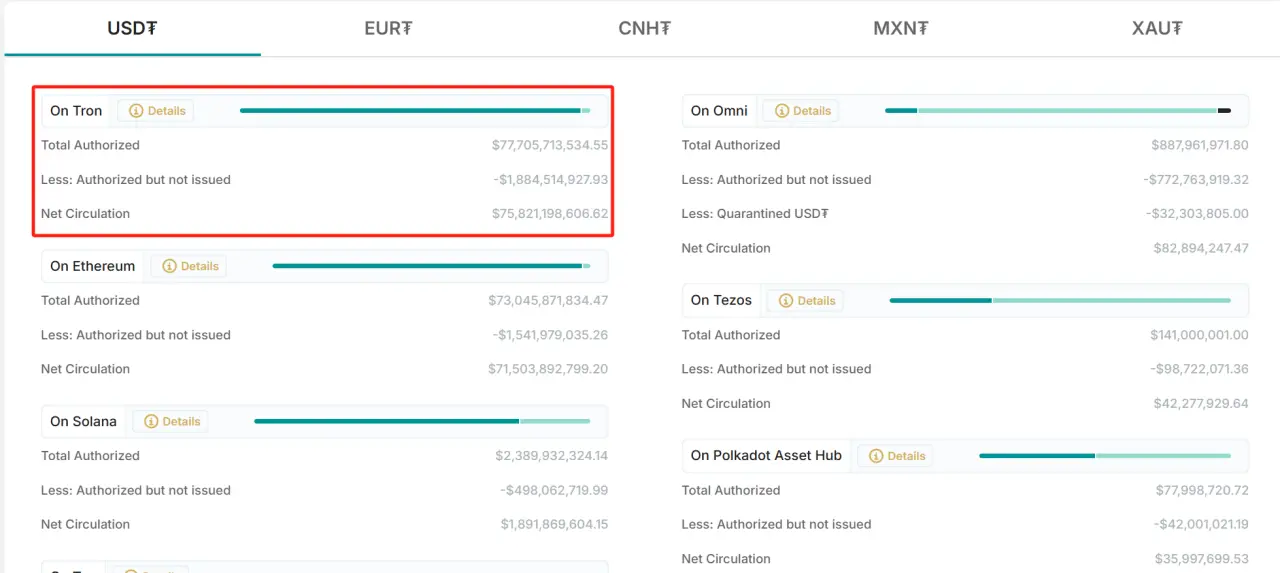Open Details for On Tron
This screenshot has width=1280, height=573.
click(156, 111)
